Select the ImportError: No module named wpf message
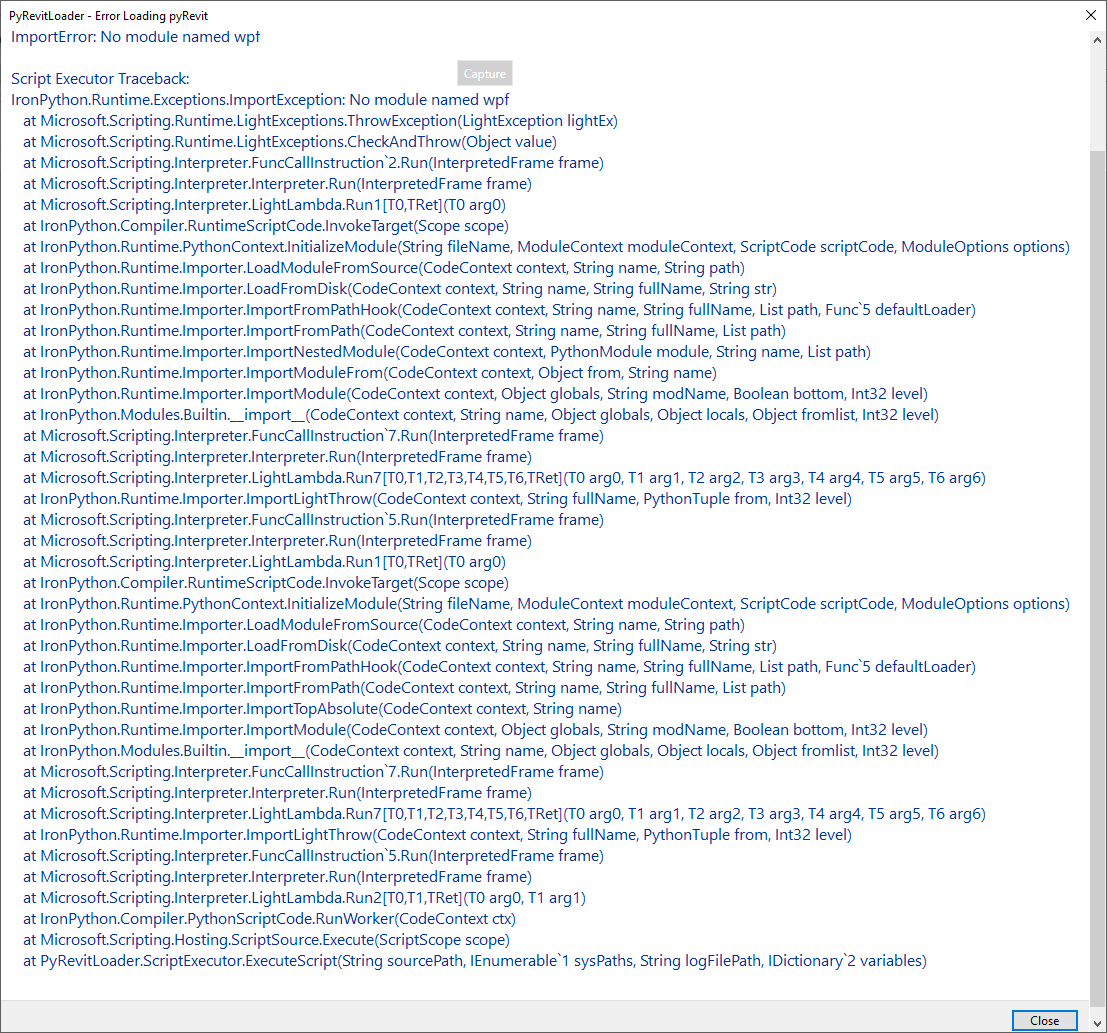Image resolution: width=1107 pixels, height=1033 pixels. click(x=134, y=36)
